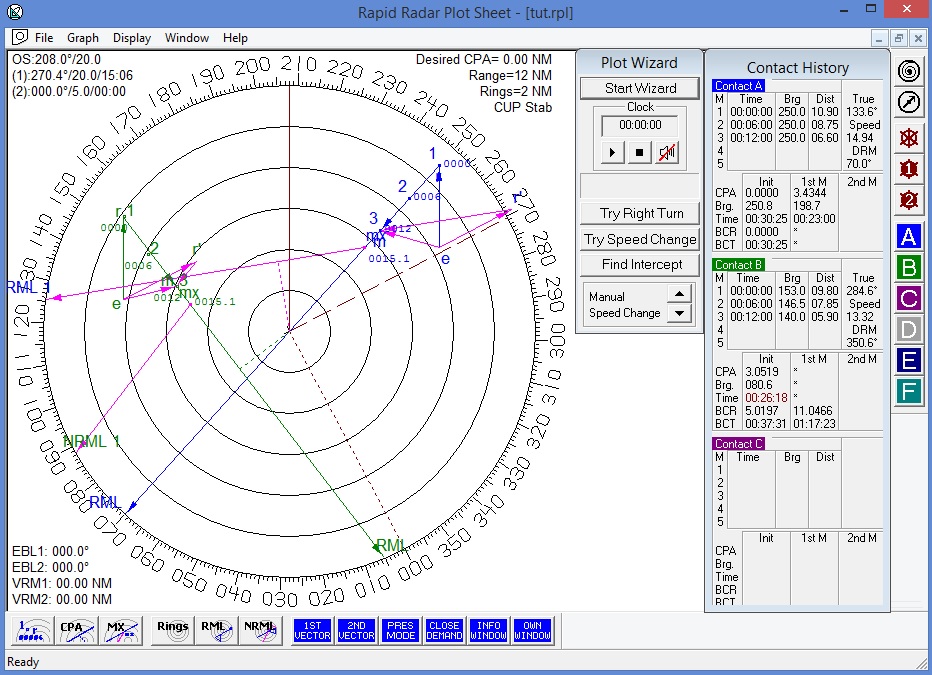This screenshot has width=932, height=675.
Task: Select the red ship's wheel icon
Action: tap(908, 138)
